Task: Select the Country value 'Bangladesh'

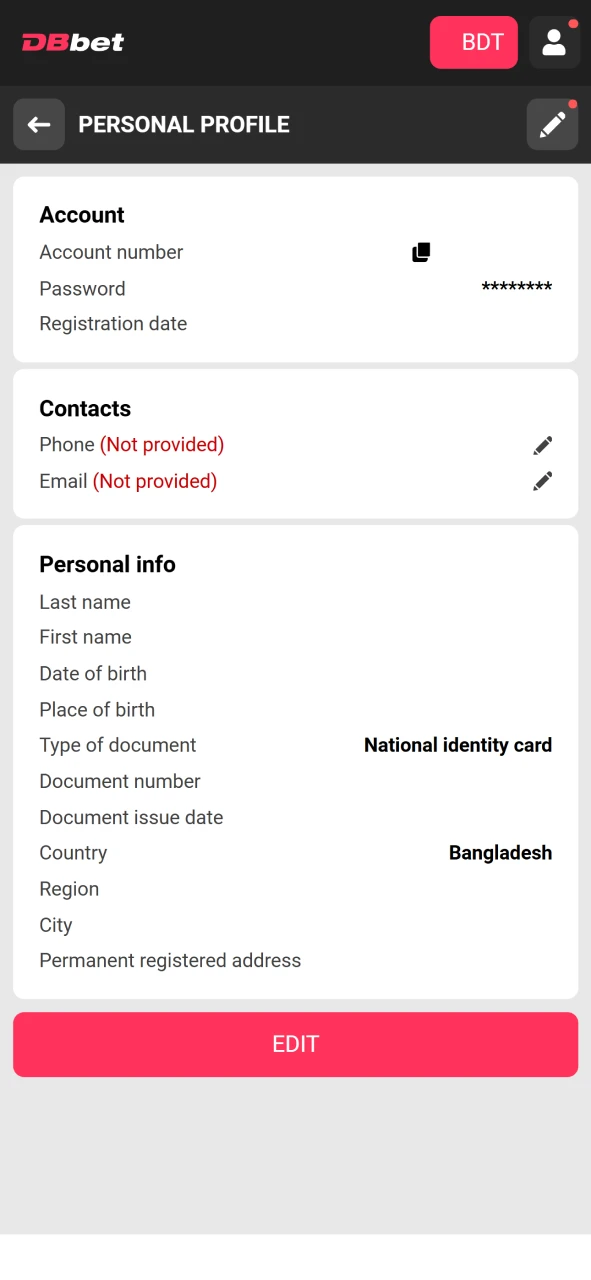Action: point(500,852)
